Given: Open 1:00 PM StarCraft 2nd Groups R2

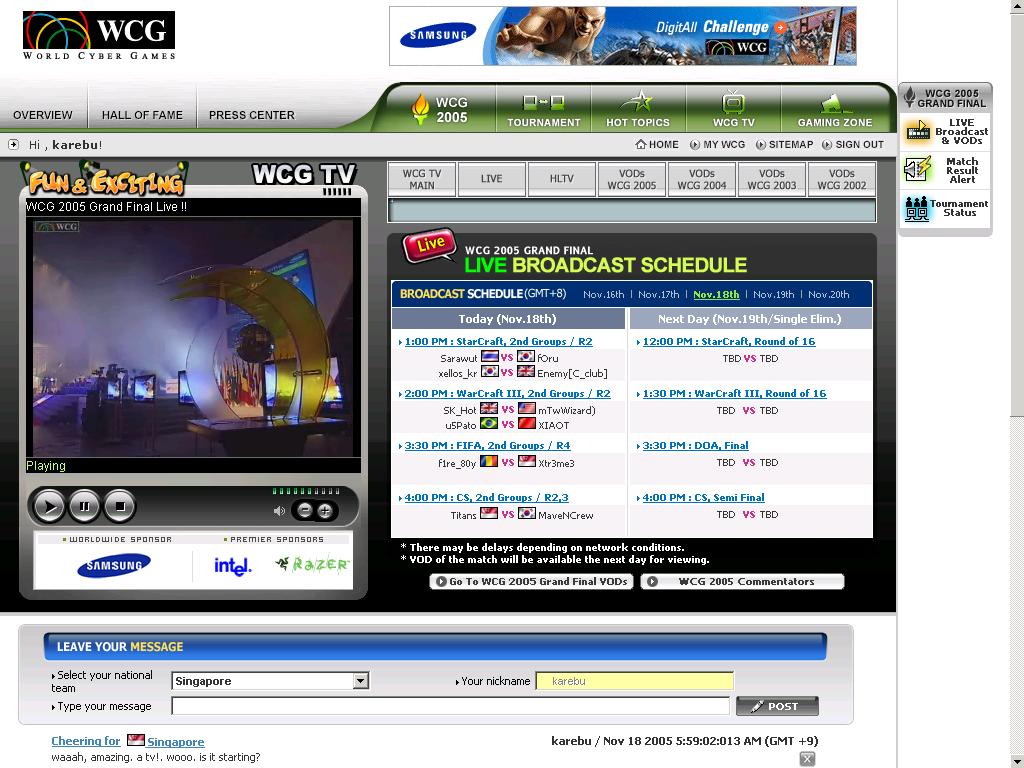Looking at the screenshot, I should (x=498, y=342).
